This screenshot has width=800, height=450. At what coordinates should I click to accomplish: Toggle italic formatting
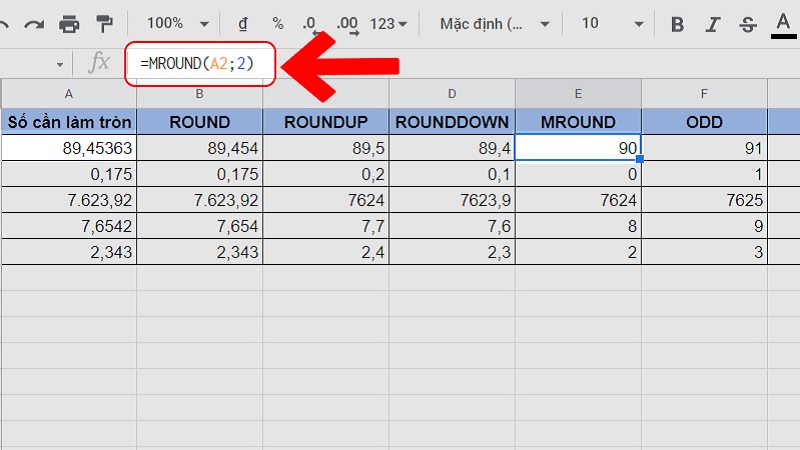tap(713, 23)
